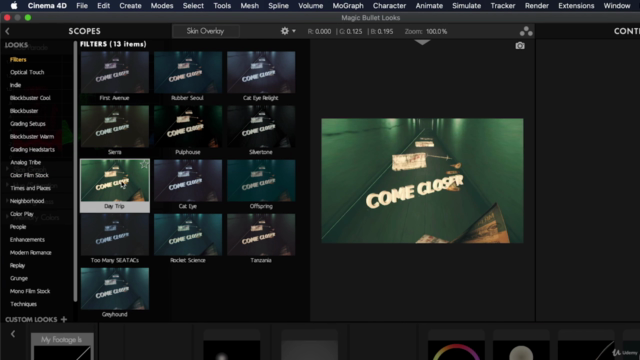Image resolution: width=640 pixels, height=360 pixels.
Task: Click the Zoom 100.0% value
Action: coord(436,31)
